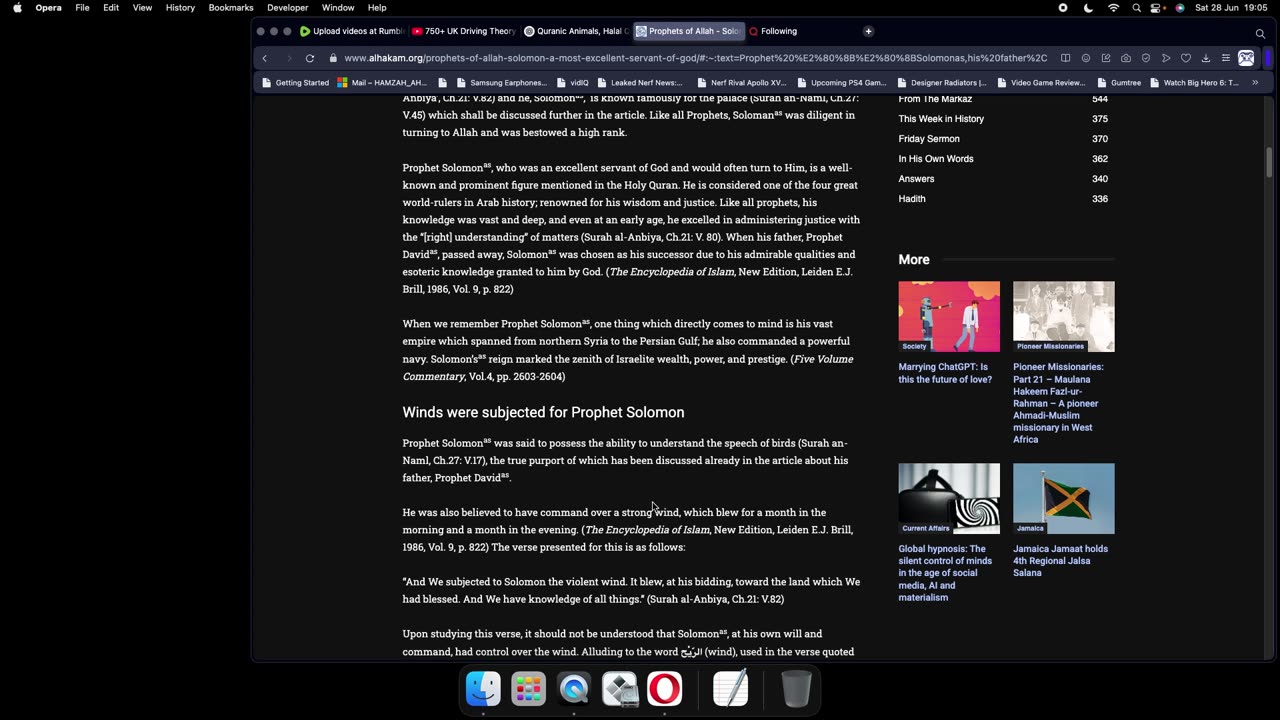The image size is (1280, 720).
Task: Open the shield ad-blocker icon
Action: tap(1145, 58)
